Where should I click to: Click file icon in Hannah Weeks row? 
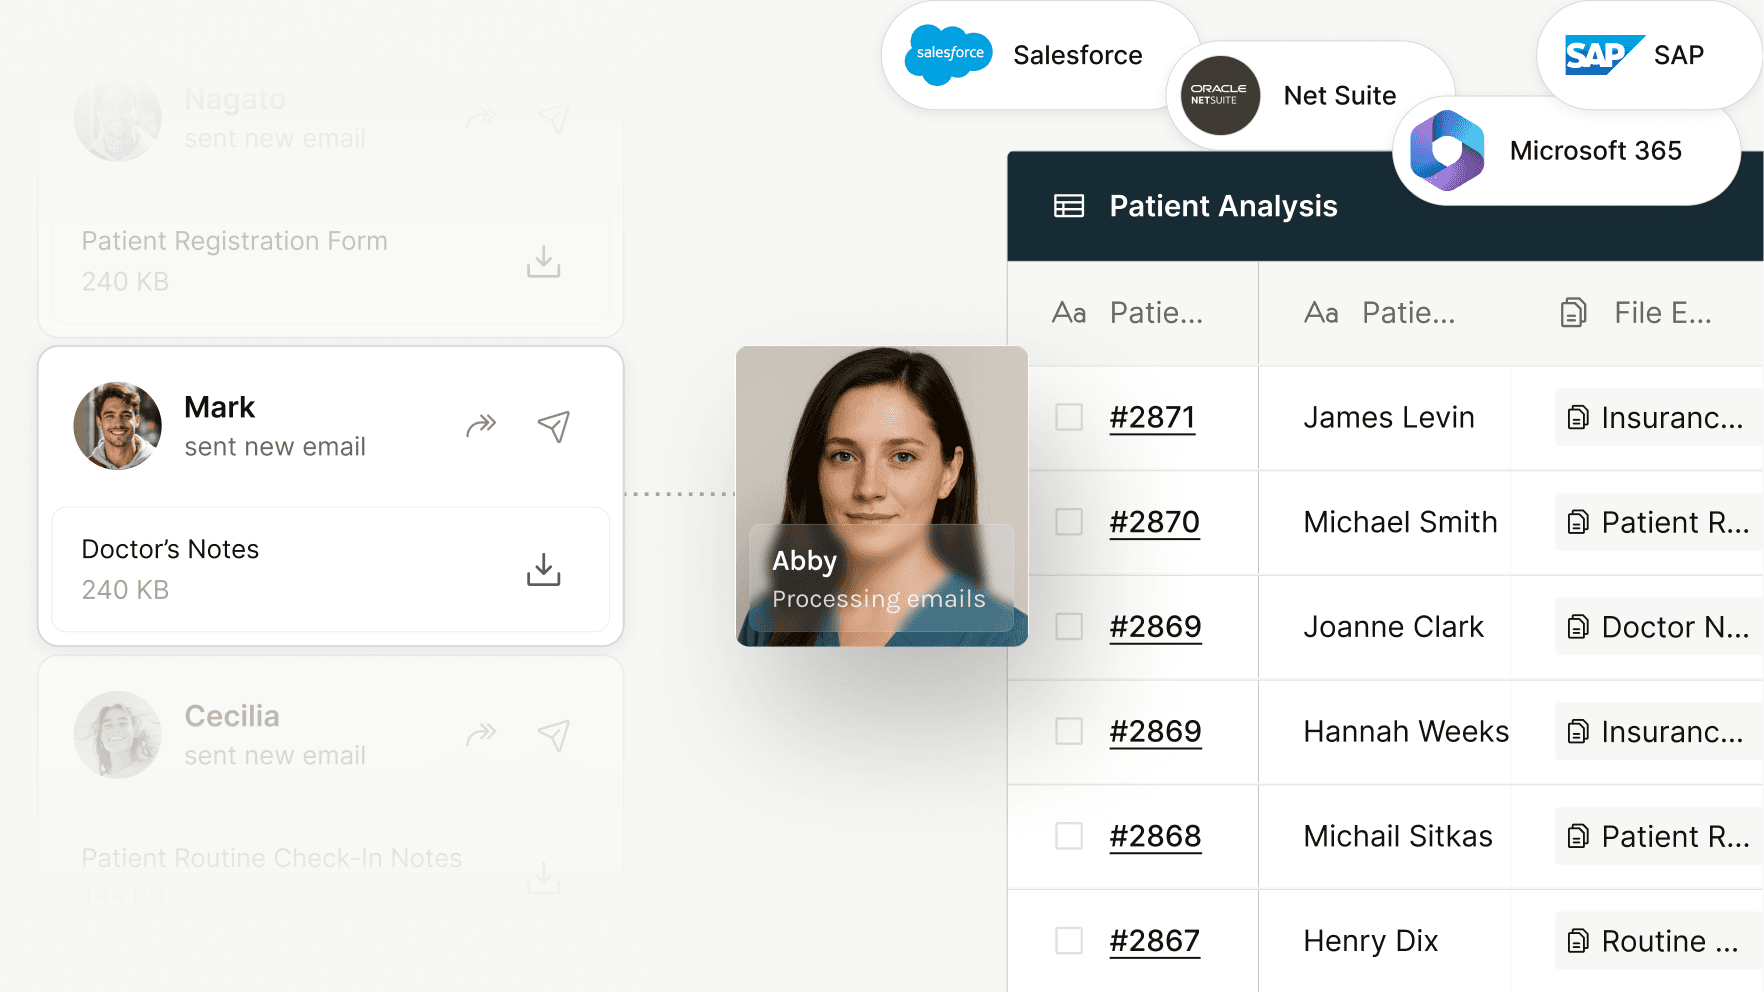point(1578,732)
